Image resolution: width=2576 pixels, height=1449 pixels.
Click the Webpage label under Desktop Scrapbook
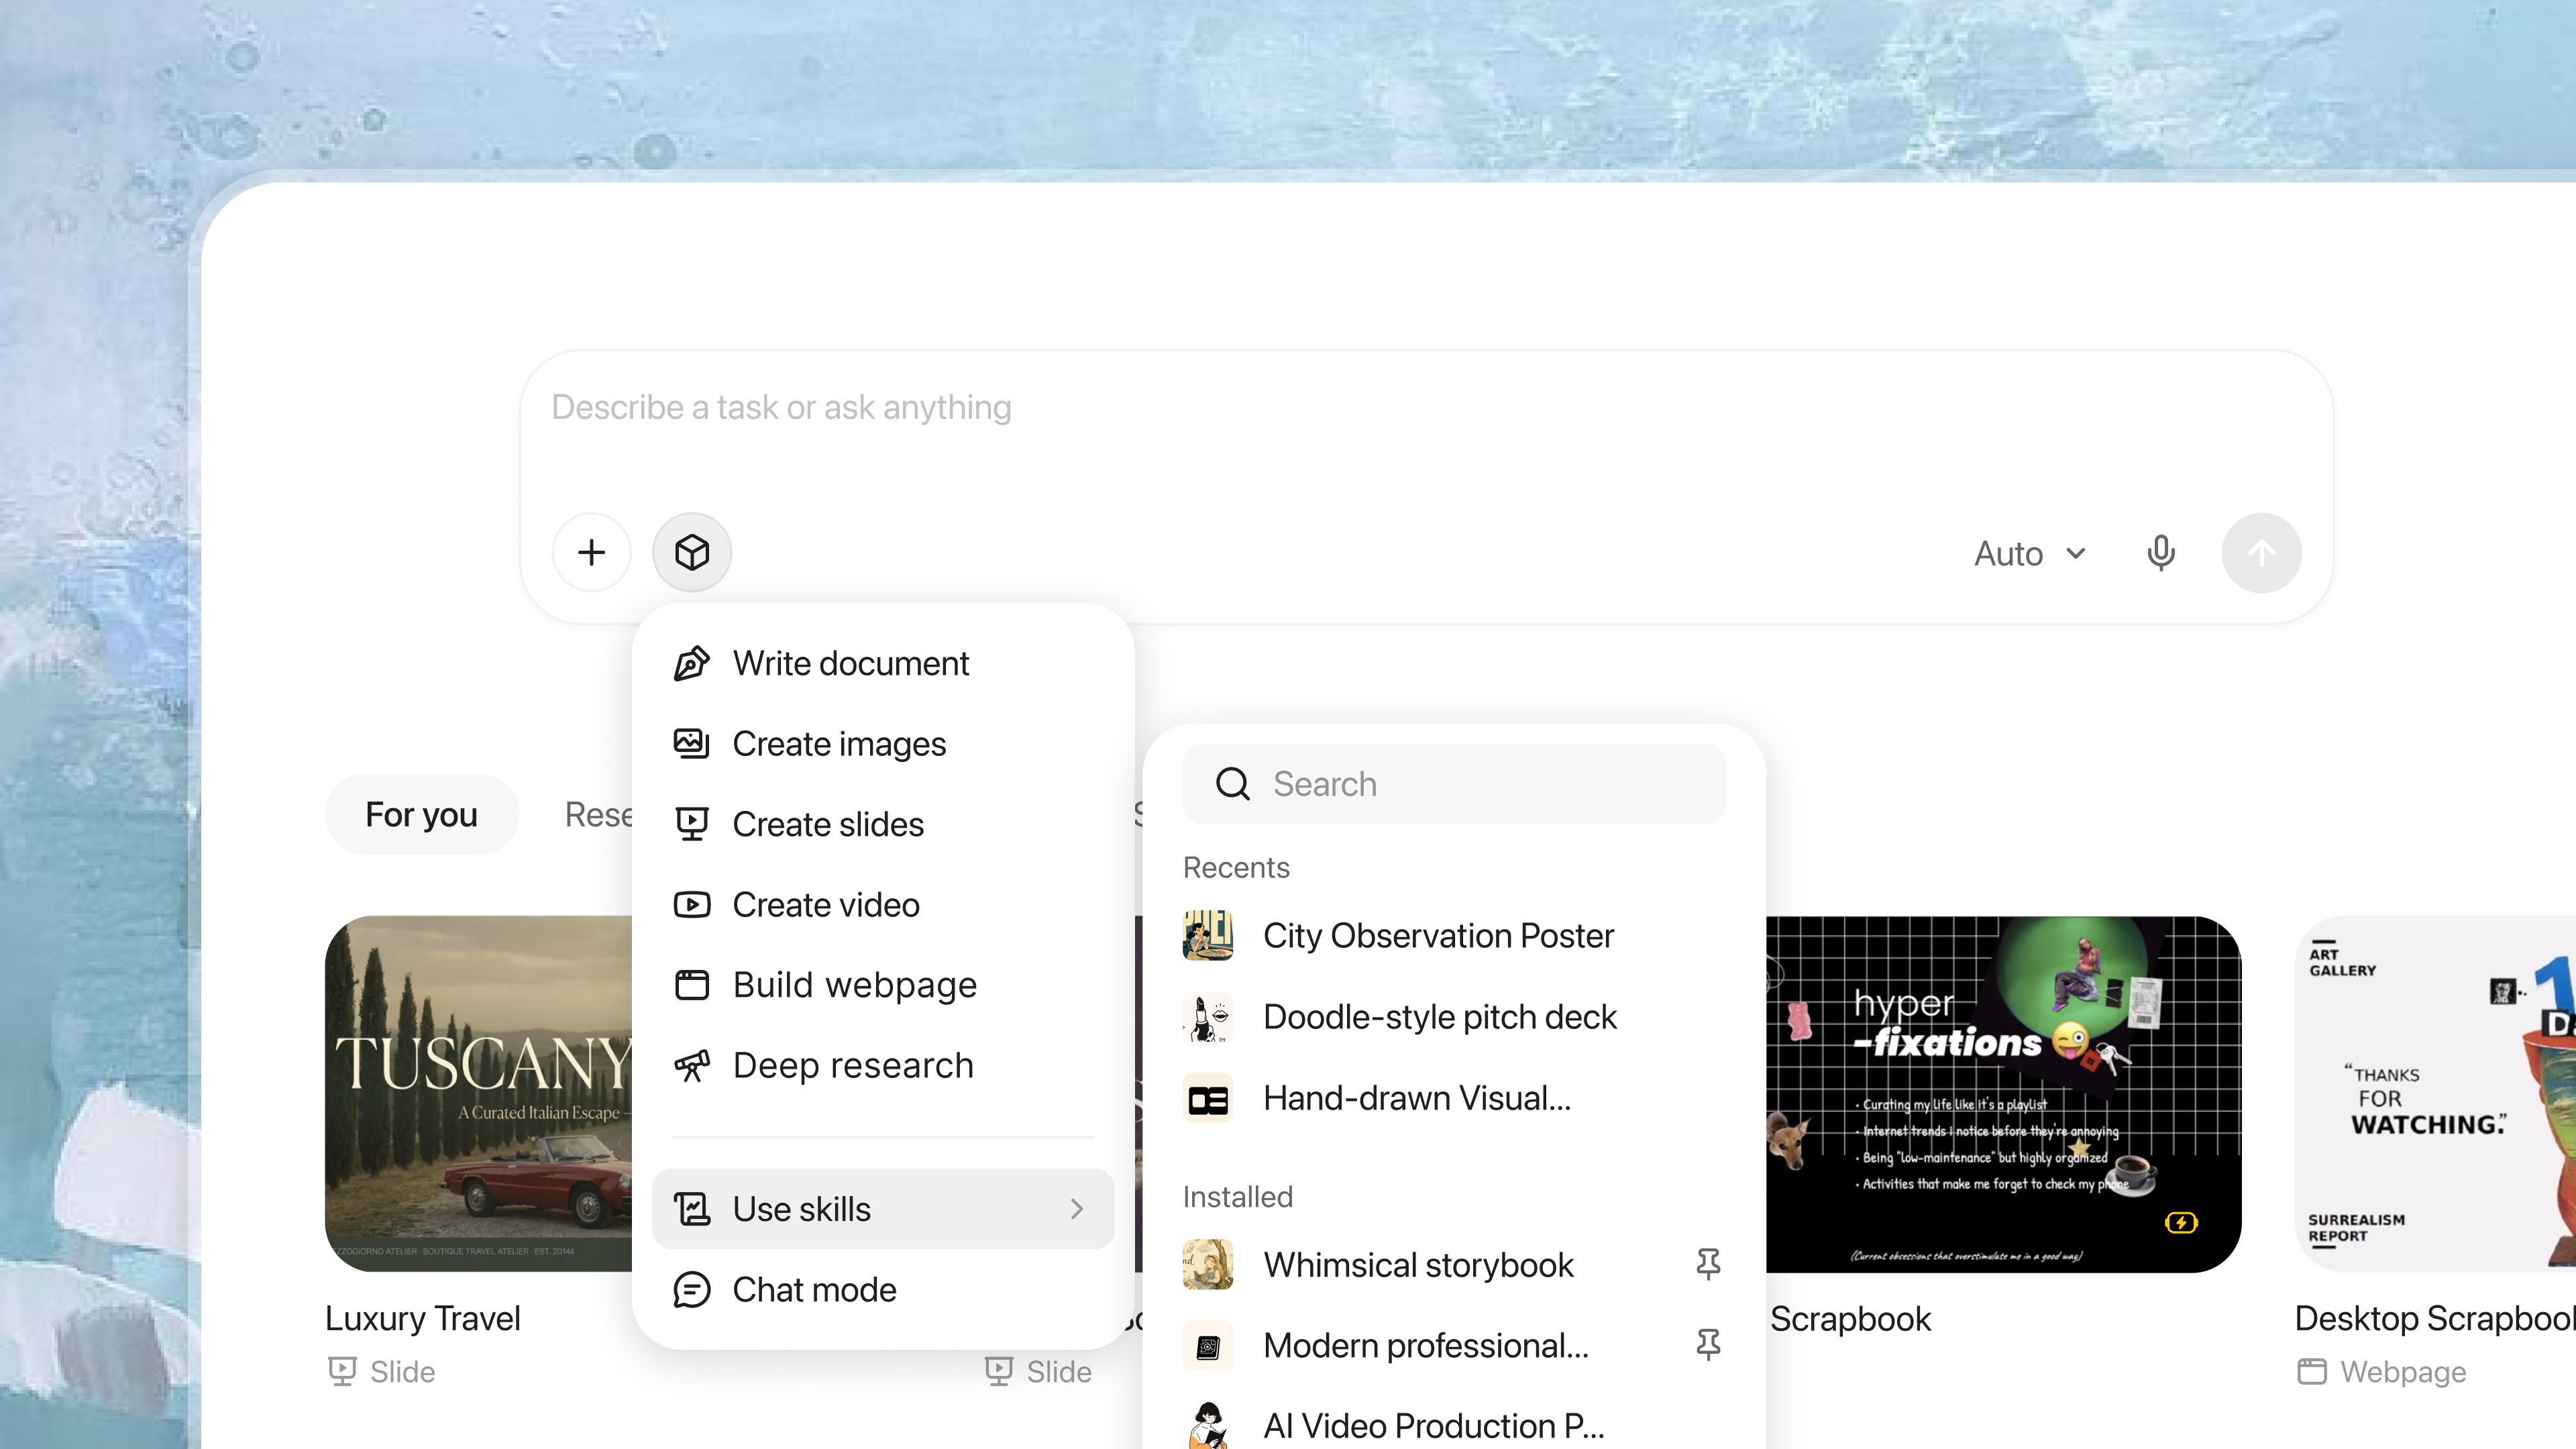coord(2403,1372)
